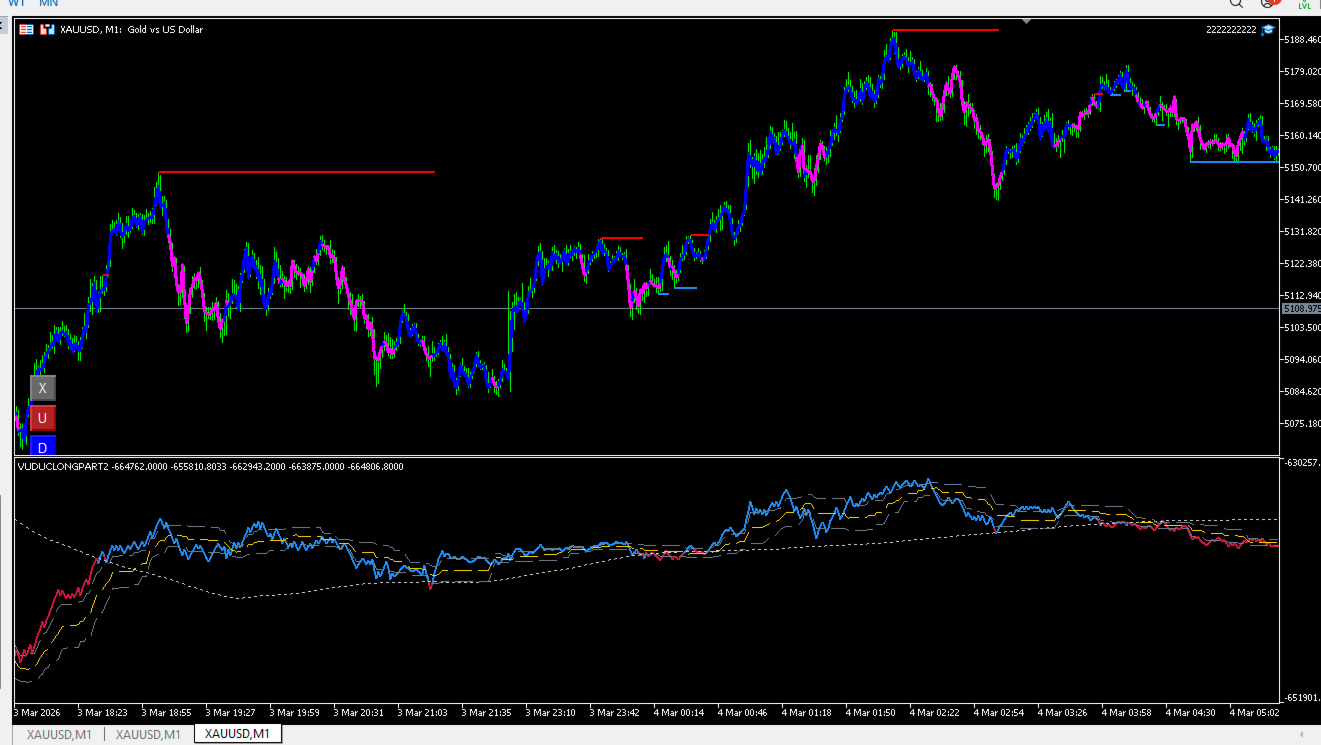Click the 5160.14 price scale label
Image resolution: width=1321 pixels, height=745 pixels.
point(1303,136)
